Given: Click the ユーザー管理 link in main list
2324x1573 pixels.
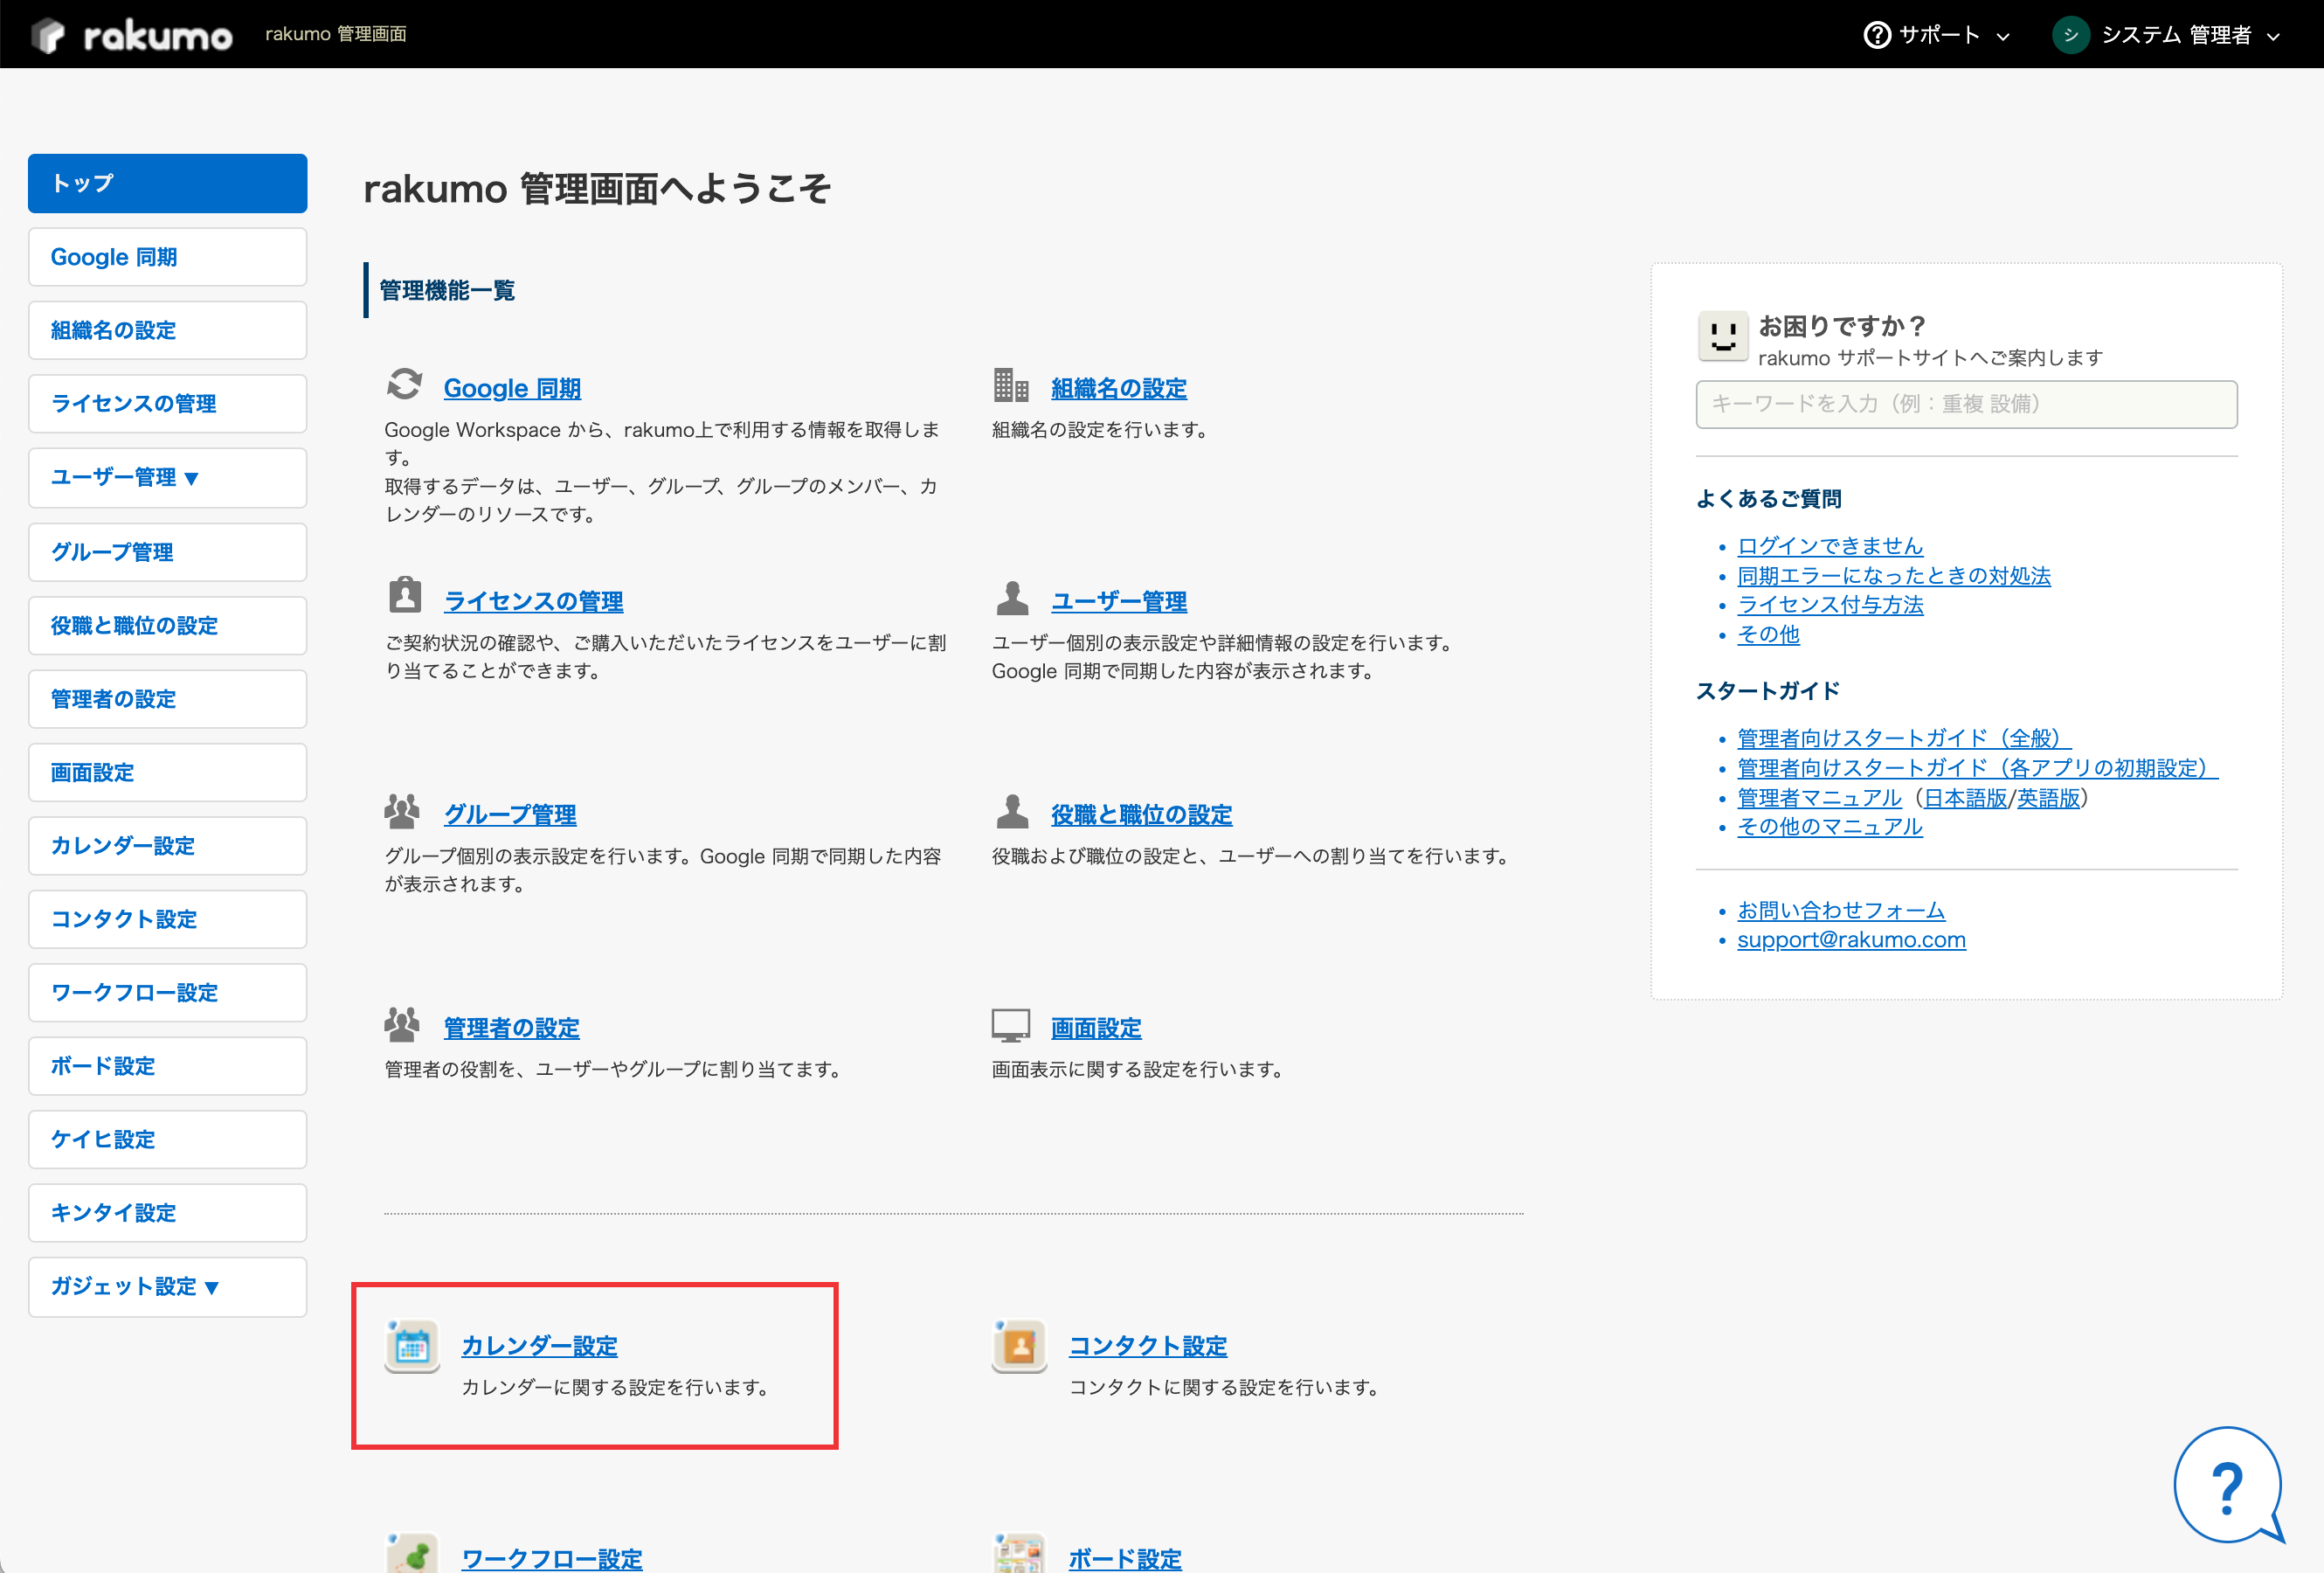Looking at the screenshot, I should click(x=1119, y=601).
